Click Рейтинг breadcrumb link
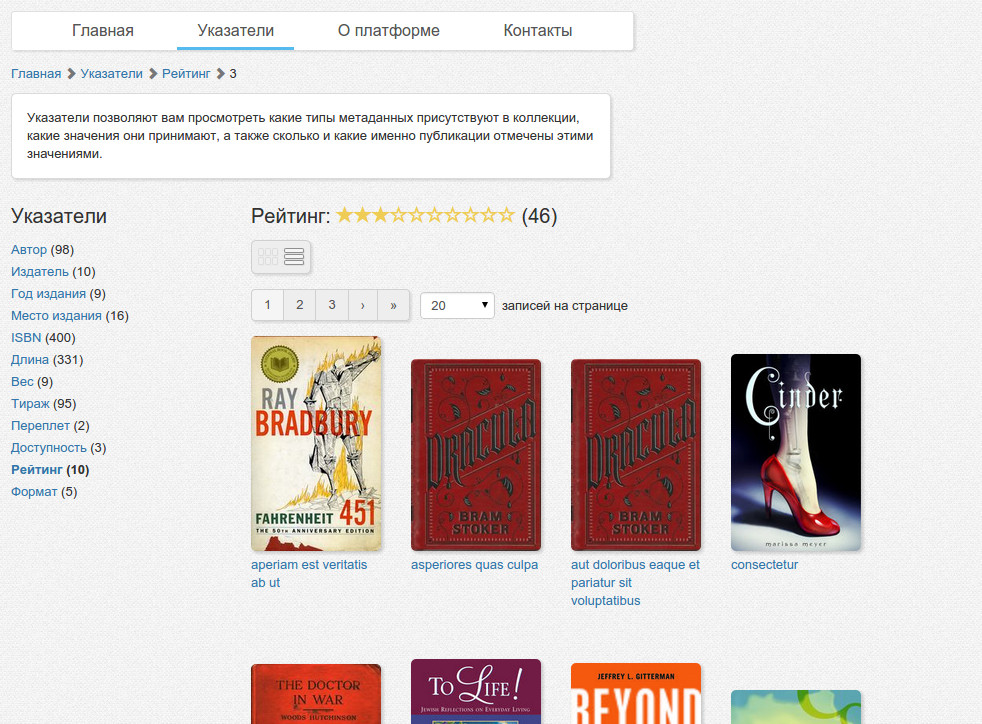The height and width of the screenshot is (724, 982). tap(186, 74)
